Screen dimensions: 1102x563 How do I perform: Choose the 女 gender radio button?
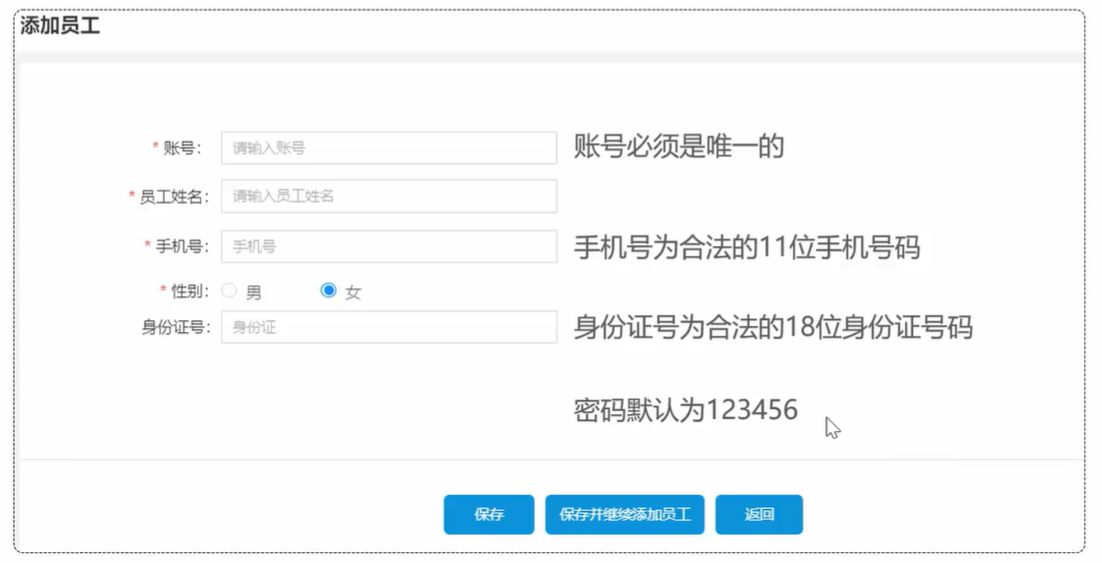(328, 291)
